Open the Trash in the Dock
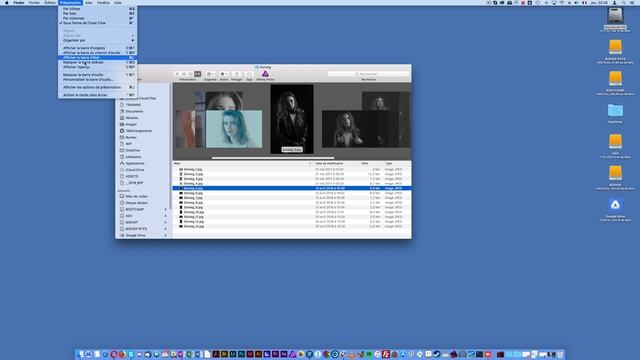Screen dimensions: 640x360 pyautogui.click(x=560, y=354)
